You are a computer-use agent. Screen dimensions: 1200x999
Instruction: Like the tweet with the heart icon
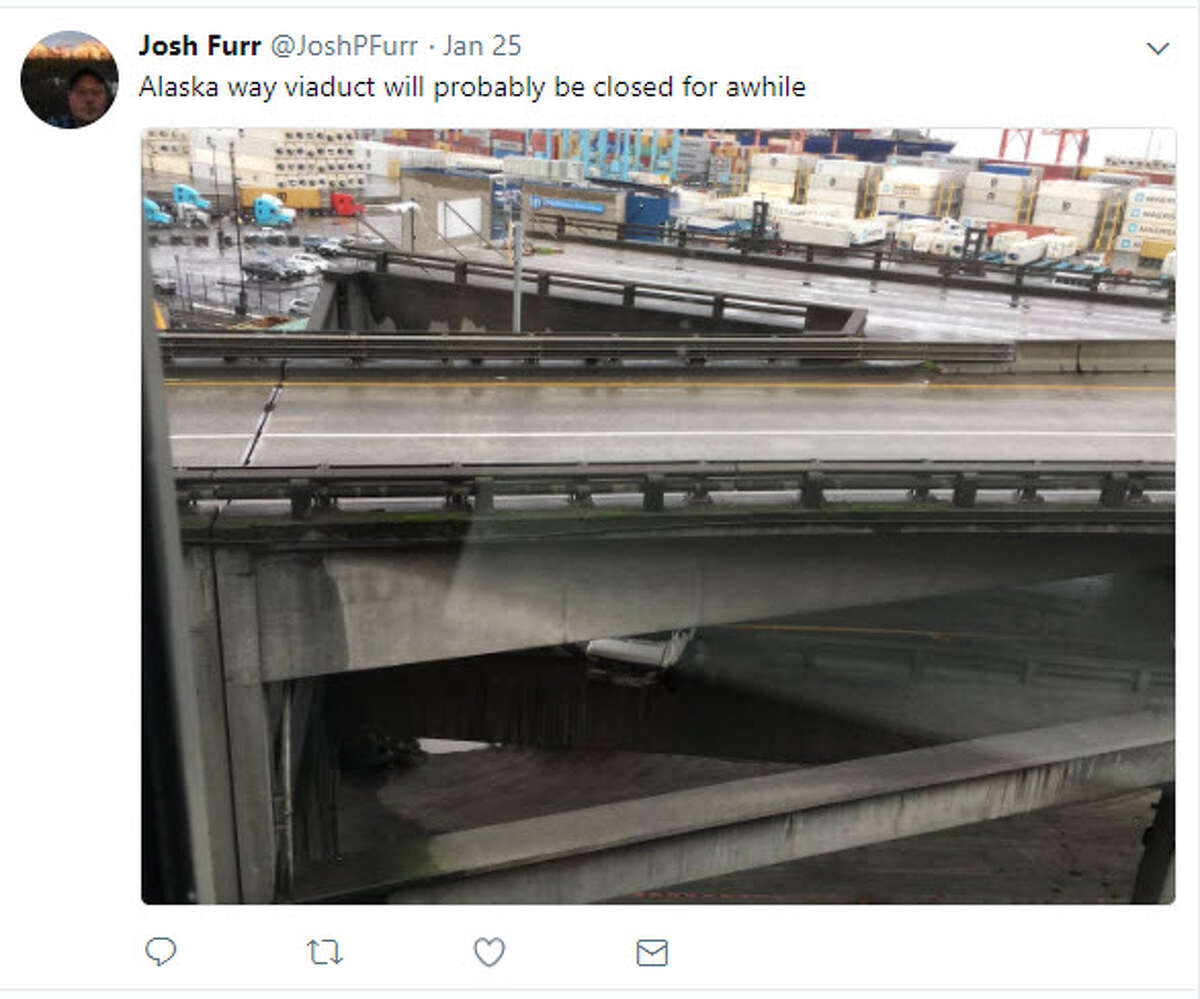click(488, 952)
